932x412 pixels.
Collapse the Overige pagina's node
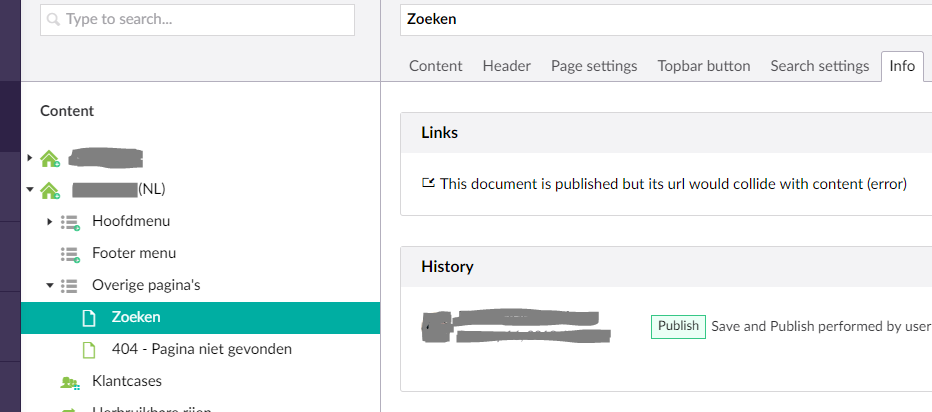pos(50,286)
